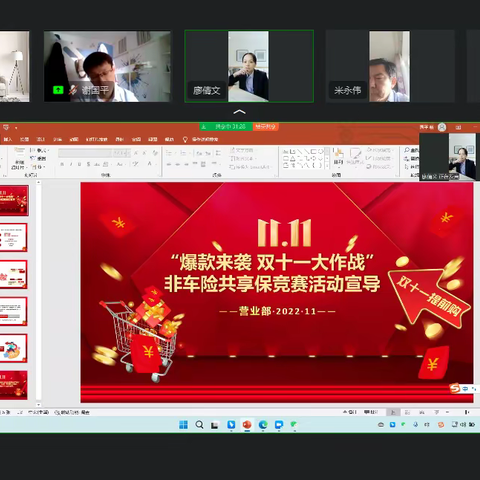Expand the participant video strip chevron
This screenshot has height=480, width=480.
(x=239, y=112)
